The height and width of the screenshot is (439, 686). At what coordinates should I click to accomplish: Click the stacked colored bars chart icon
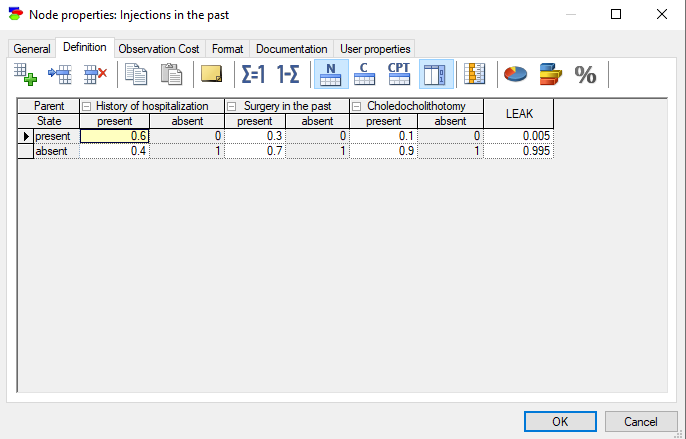[x=550, y=74]
